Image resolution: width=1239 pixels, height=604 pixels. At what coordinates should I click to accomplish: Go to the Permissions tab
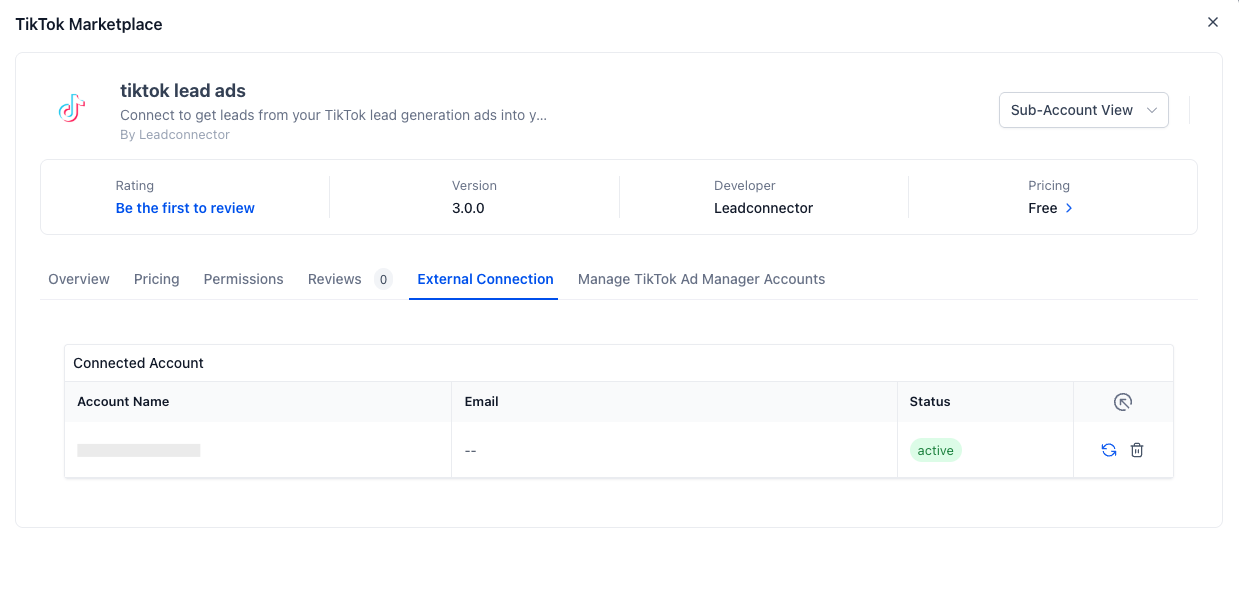click(x=244, y=279)
